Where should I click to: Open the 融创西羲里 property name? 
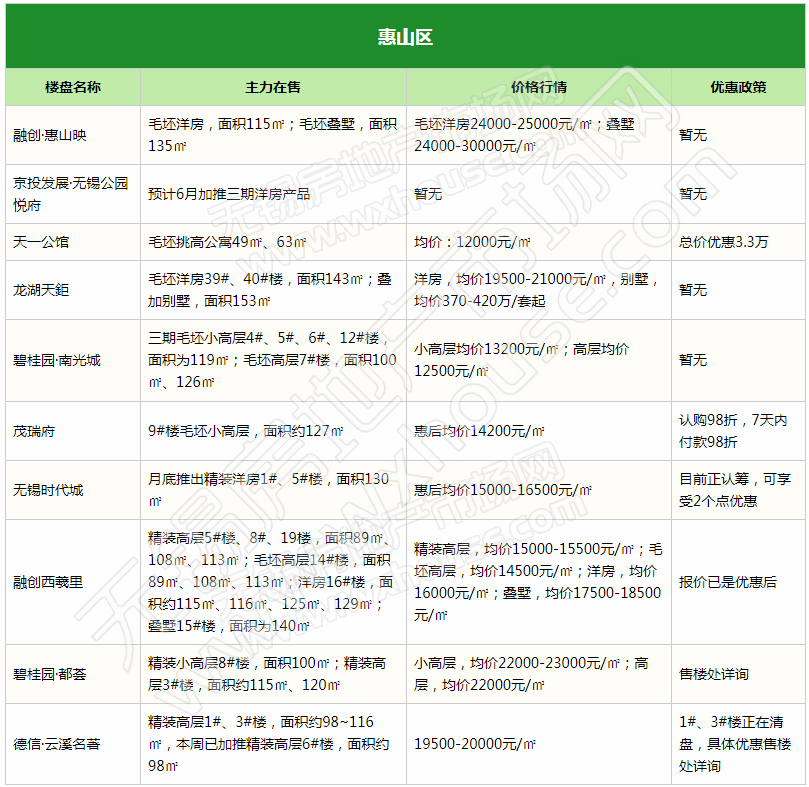[48, 582]
